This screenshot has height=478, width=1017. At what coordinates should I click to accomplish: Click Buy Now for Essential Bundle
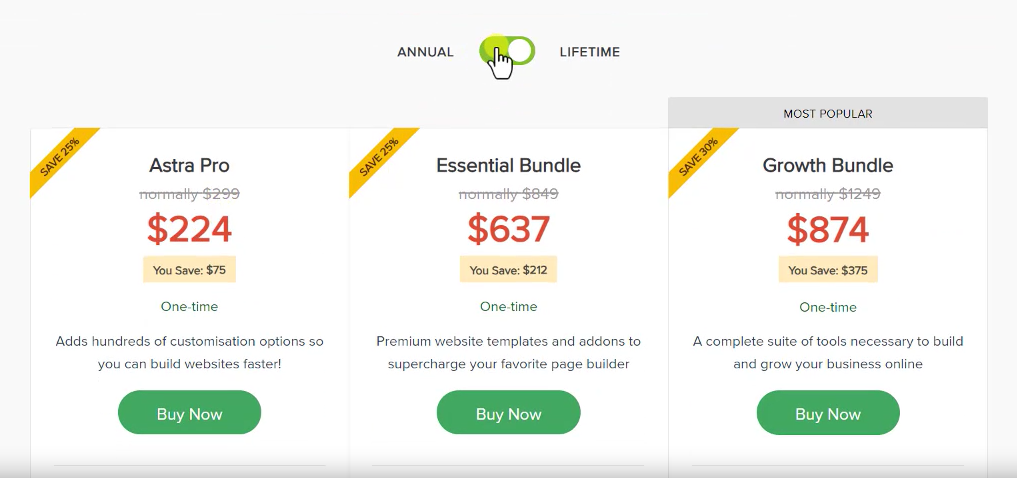[508, 413]
